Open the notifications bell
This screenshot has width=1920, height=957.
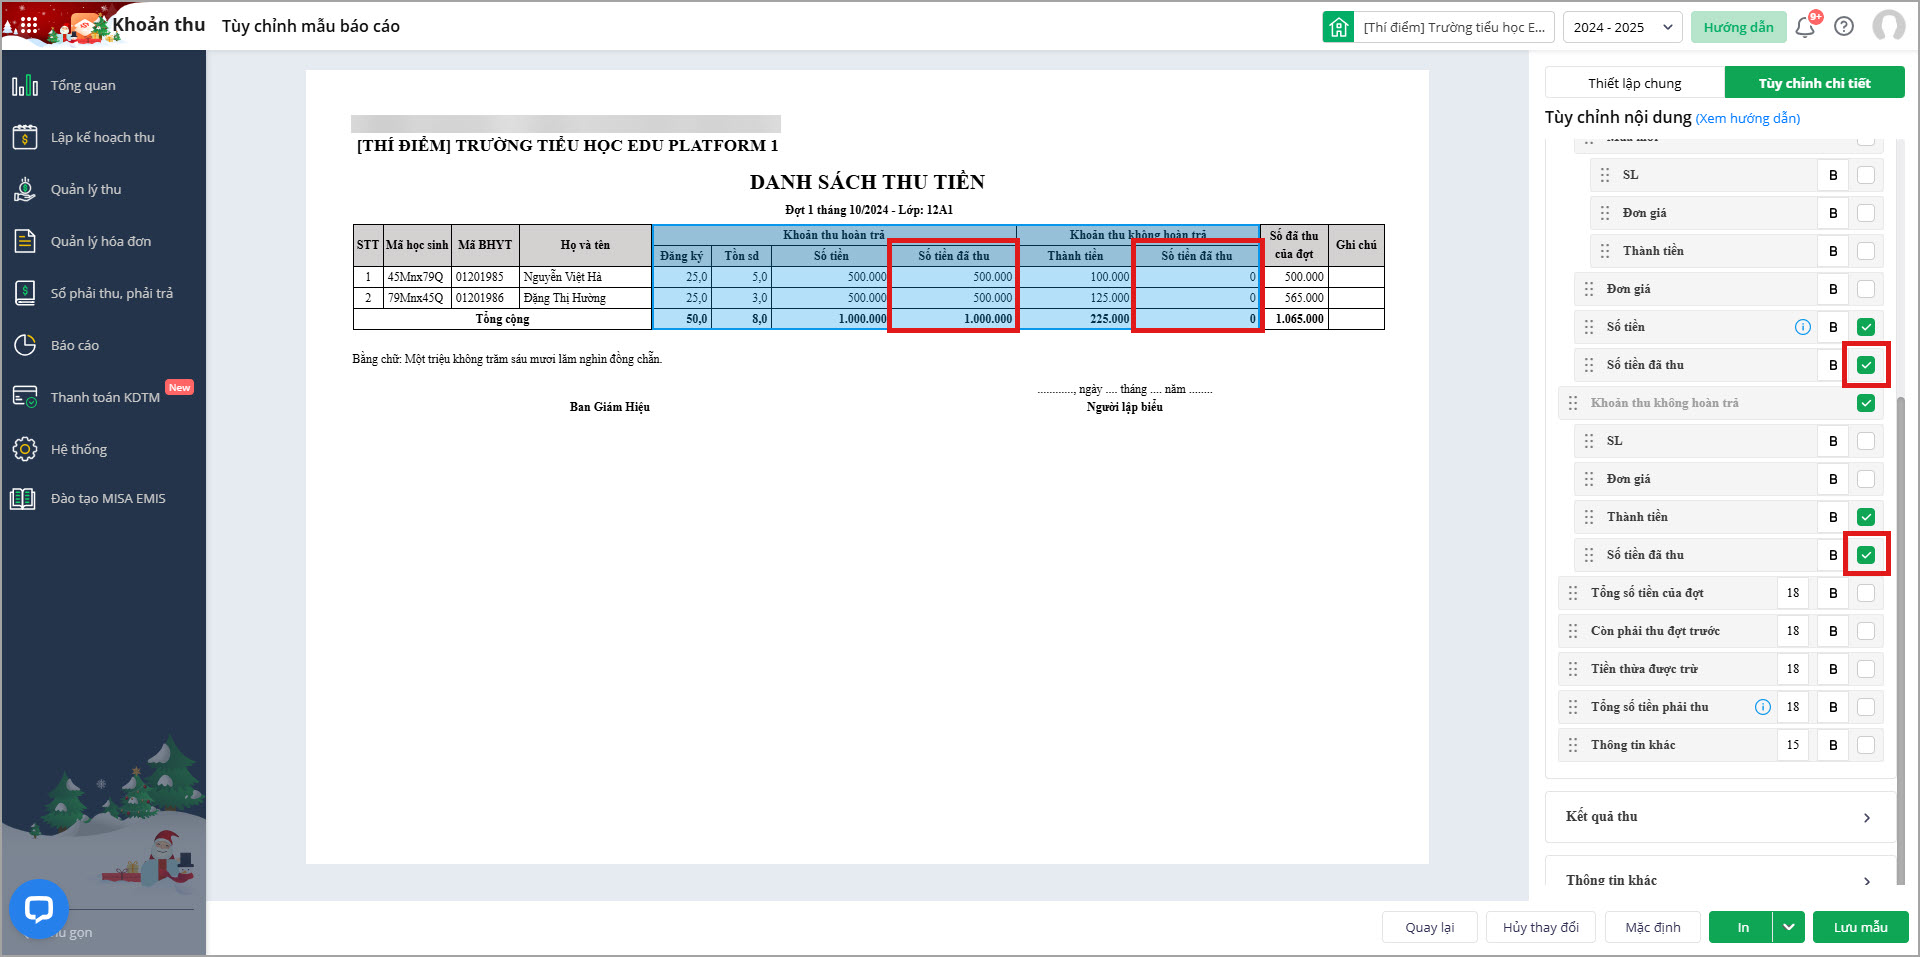pyautogui.click(x=1805, y=27)
